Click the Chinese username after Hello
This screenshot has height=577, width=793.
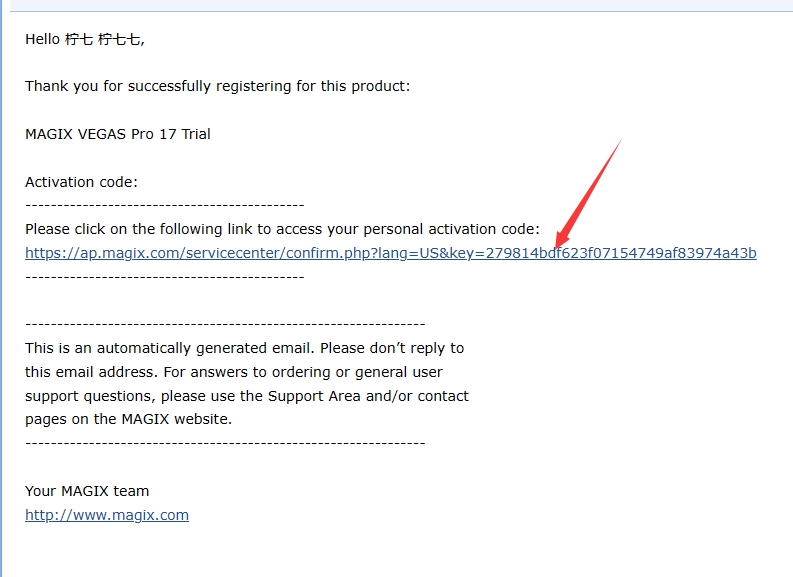click(x=105, y=39)
